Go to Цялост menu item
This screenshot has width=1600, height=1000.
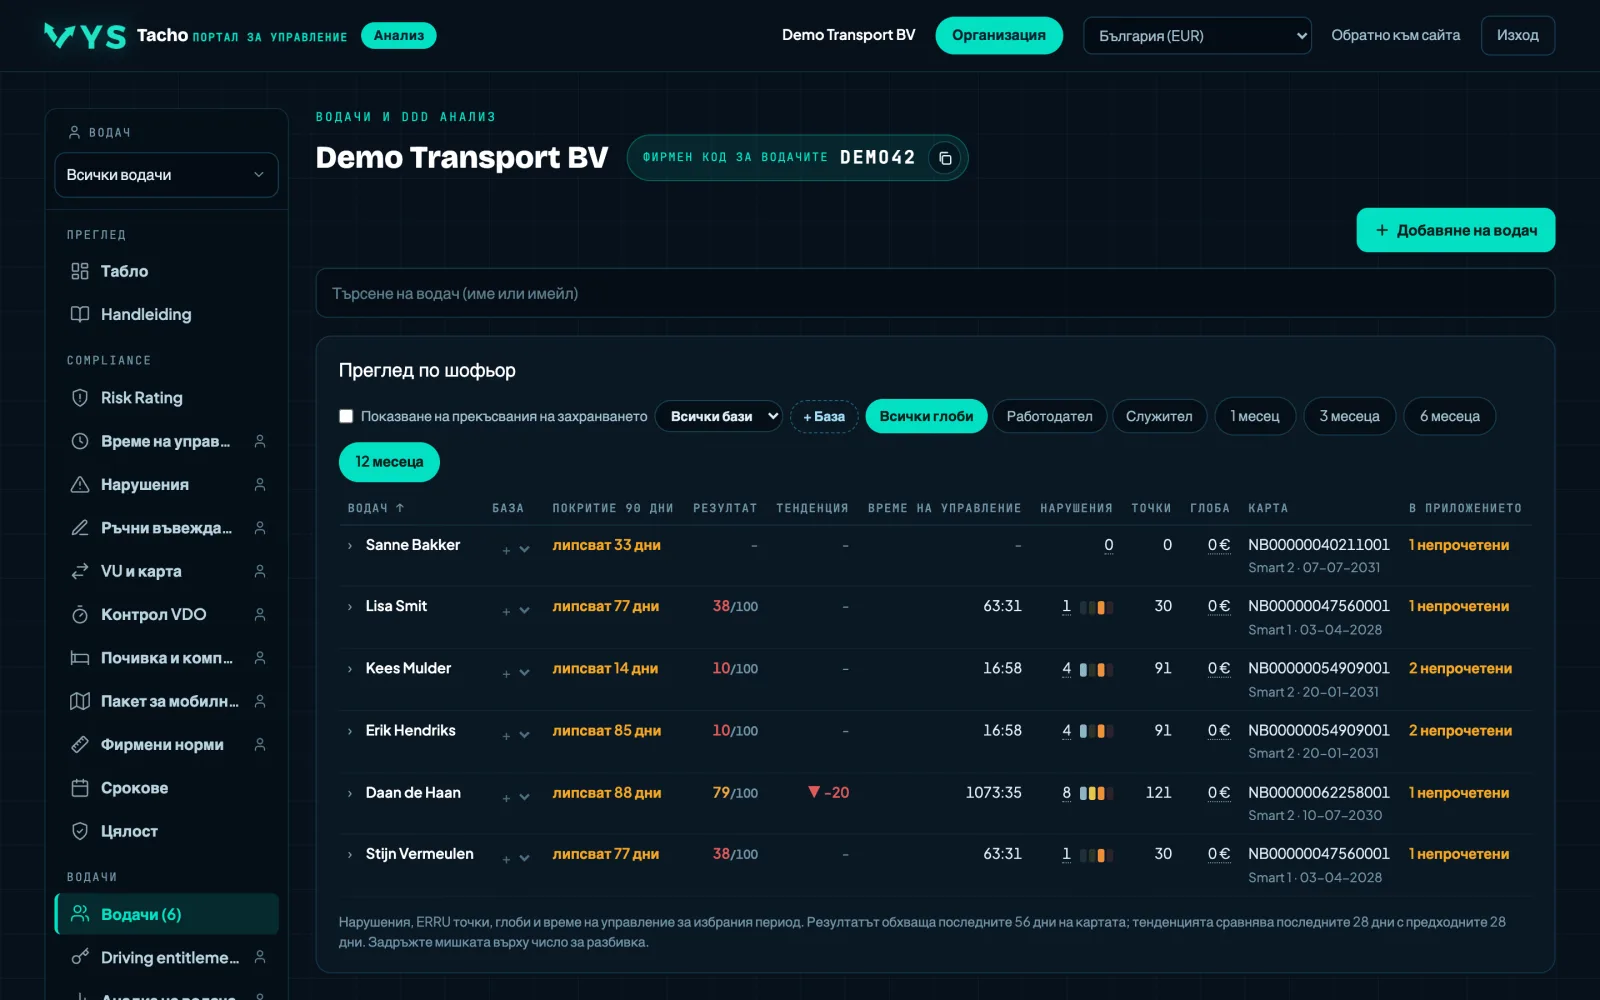pos(166,831)
